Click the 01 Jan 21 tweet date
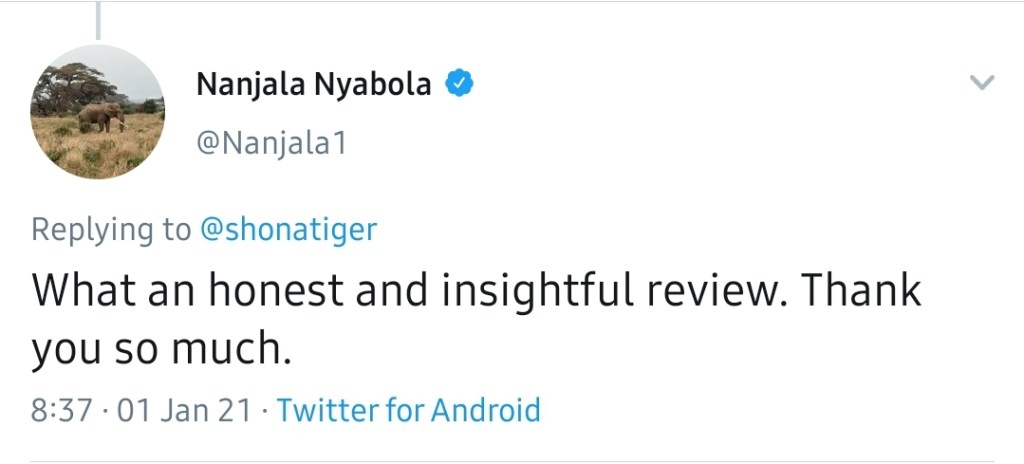 (184, 410)
